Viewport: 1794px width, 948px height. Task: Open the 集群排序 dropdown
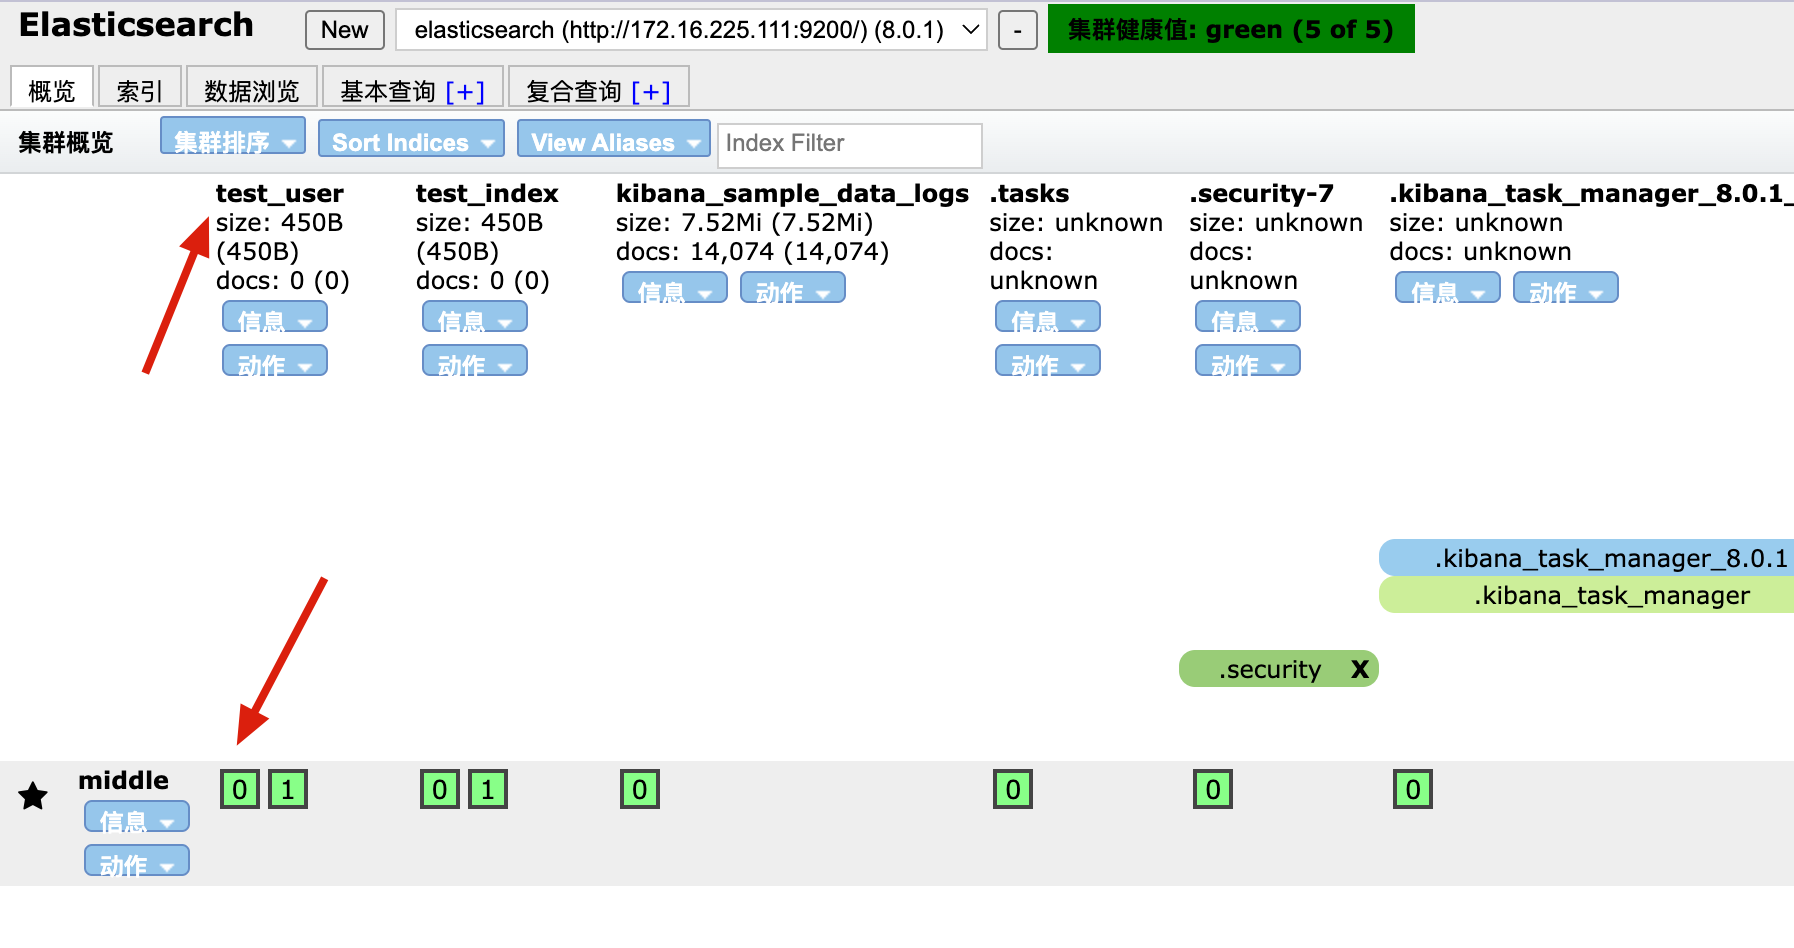coord(233,137)
